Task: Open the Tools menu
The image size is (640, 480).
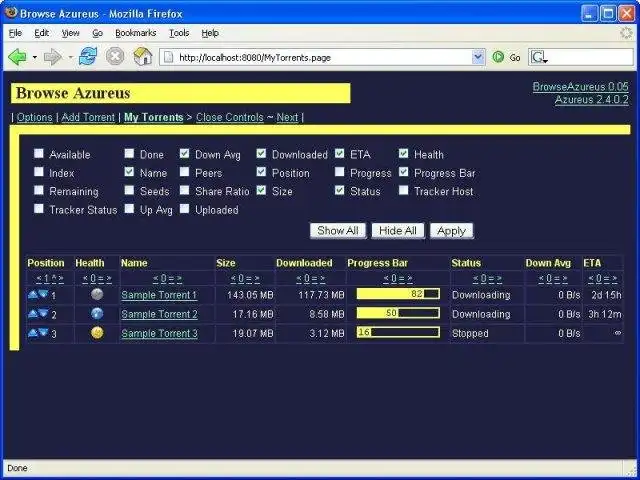Action: [x=179, y=33]
